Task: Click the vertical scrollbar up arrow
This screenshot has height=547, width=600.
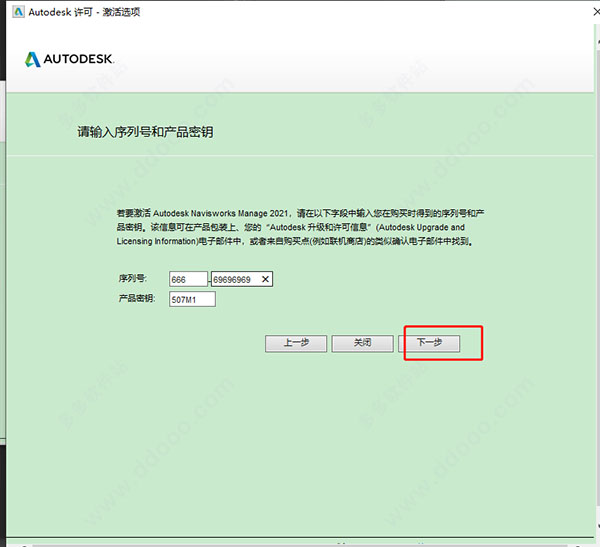Action: click(598, 41)
